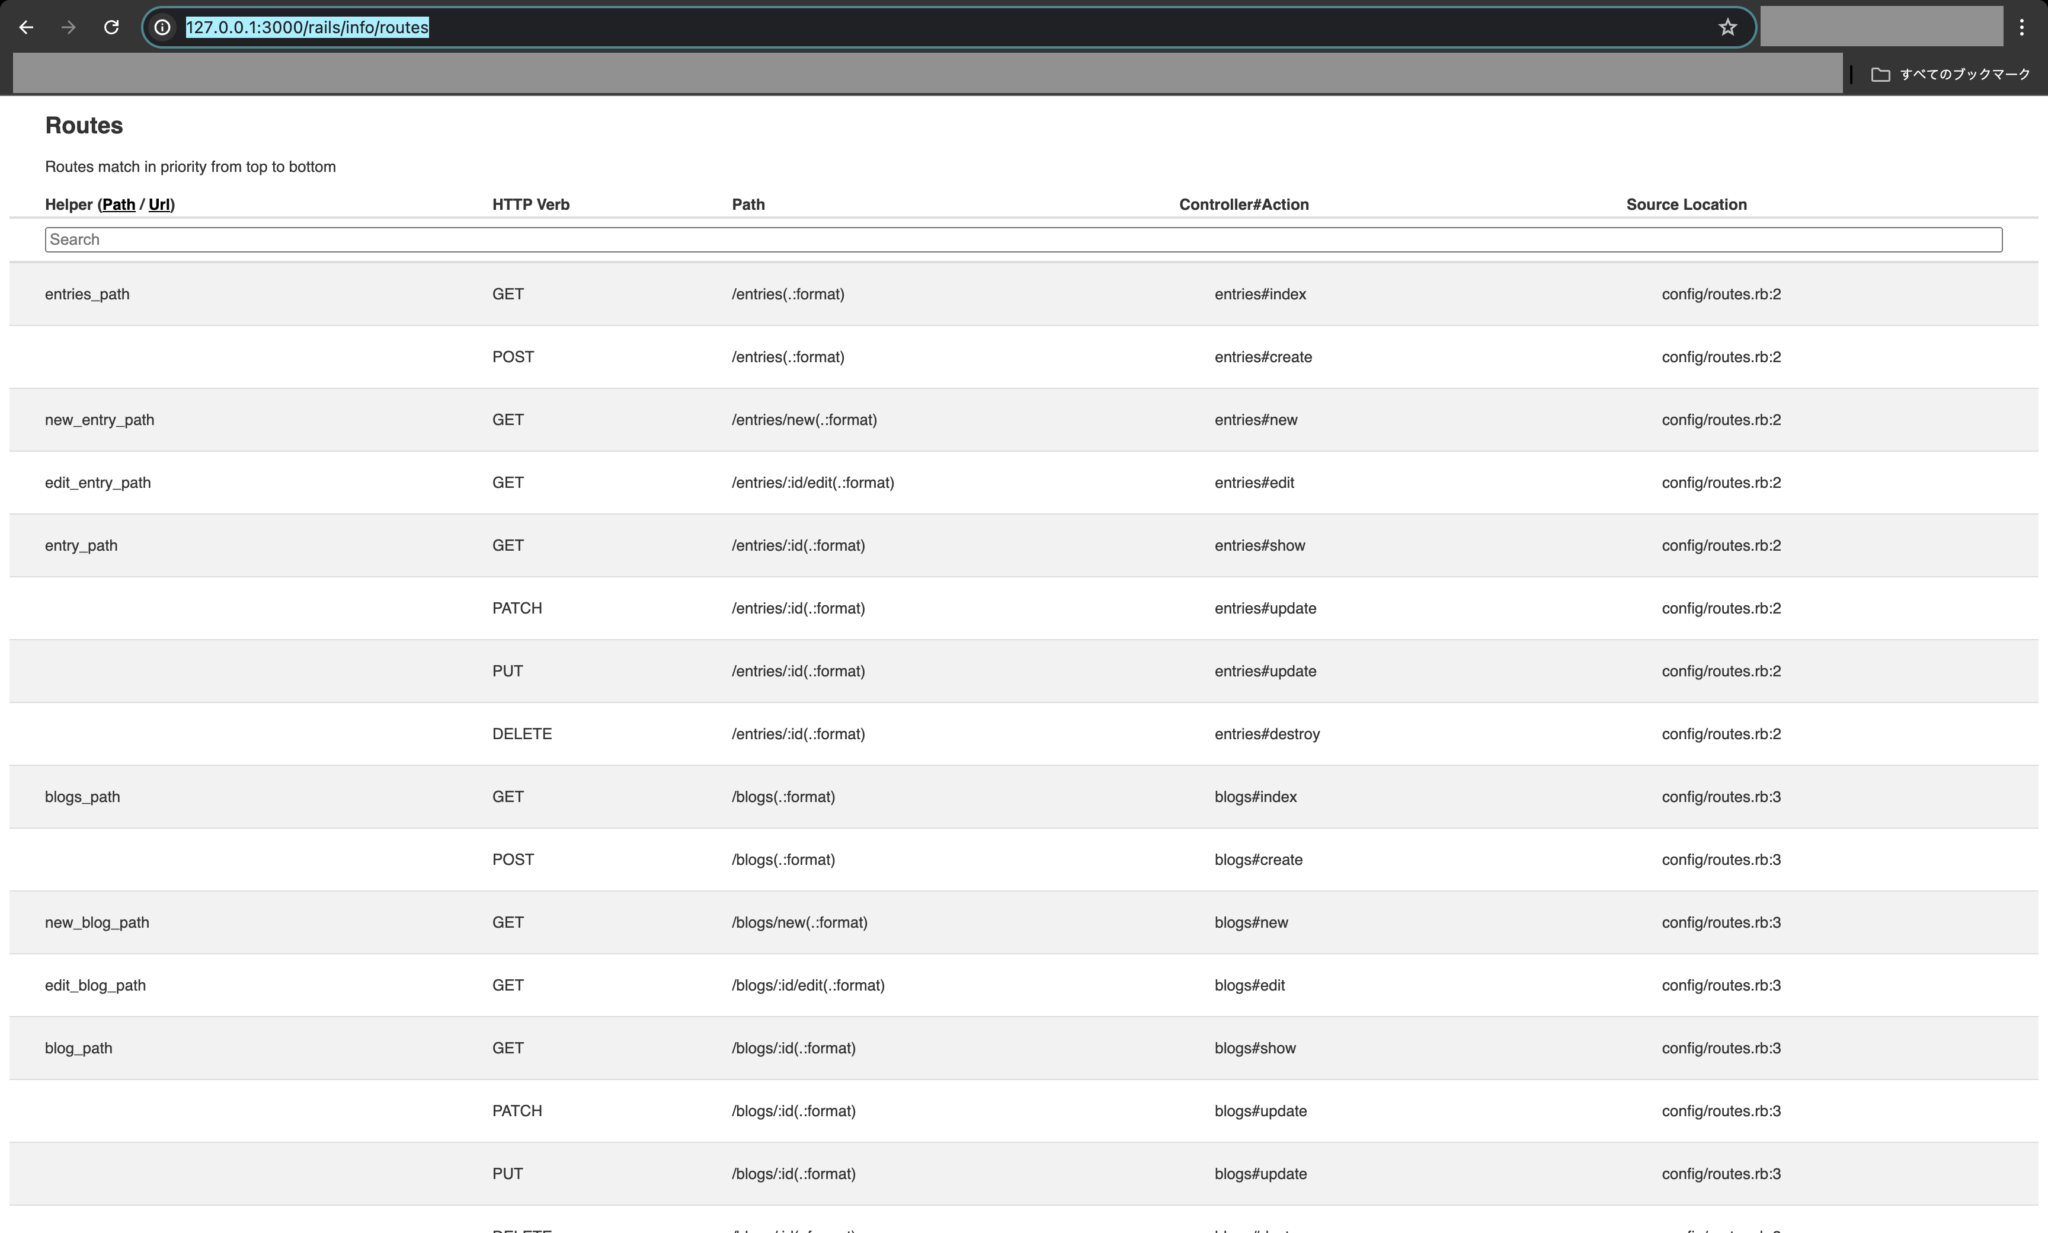
Task: Click the Source Location column header
Action: [x=1686, y=204]
